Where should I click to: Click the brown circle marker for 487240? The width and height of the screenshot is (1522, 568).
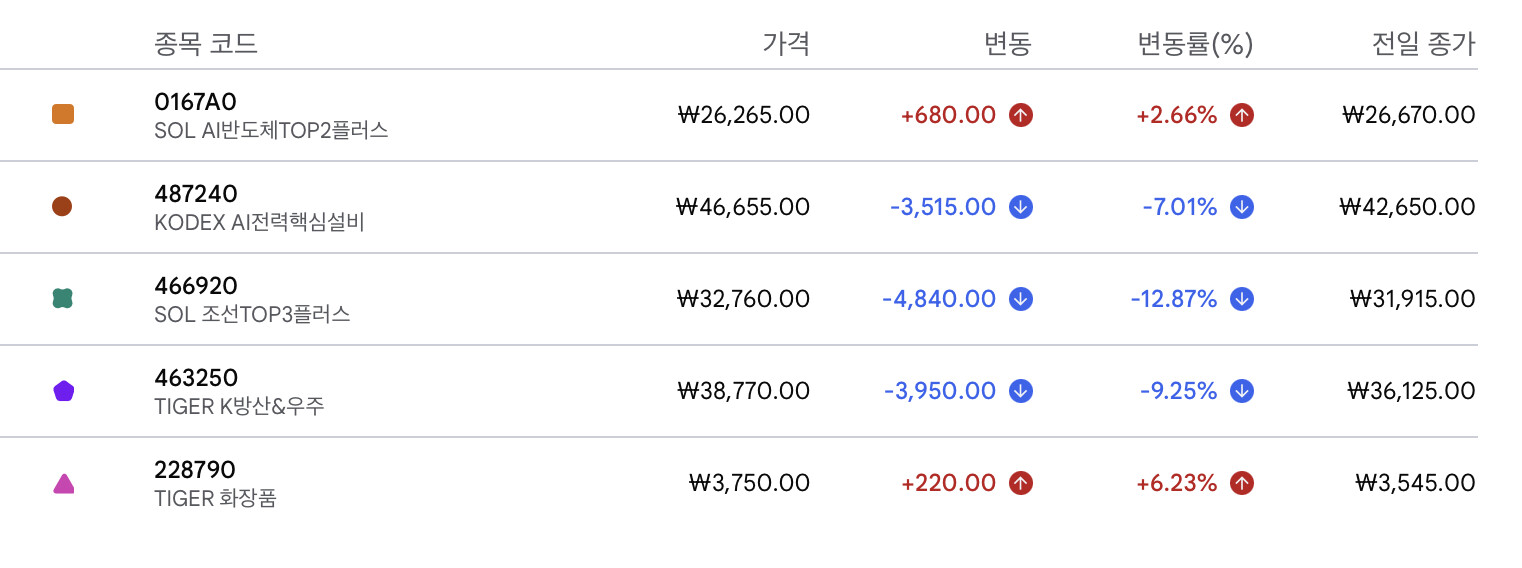coord(62,207)
